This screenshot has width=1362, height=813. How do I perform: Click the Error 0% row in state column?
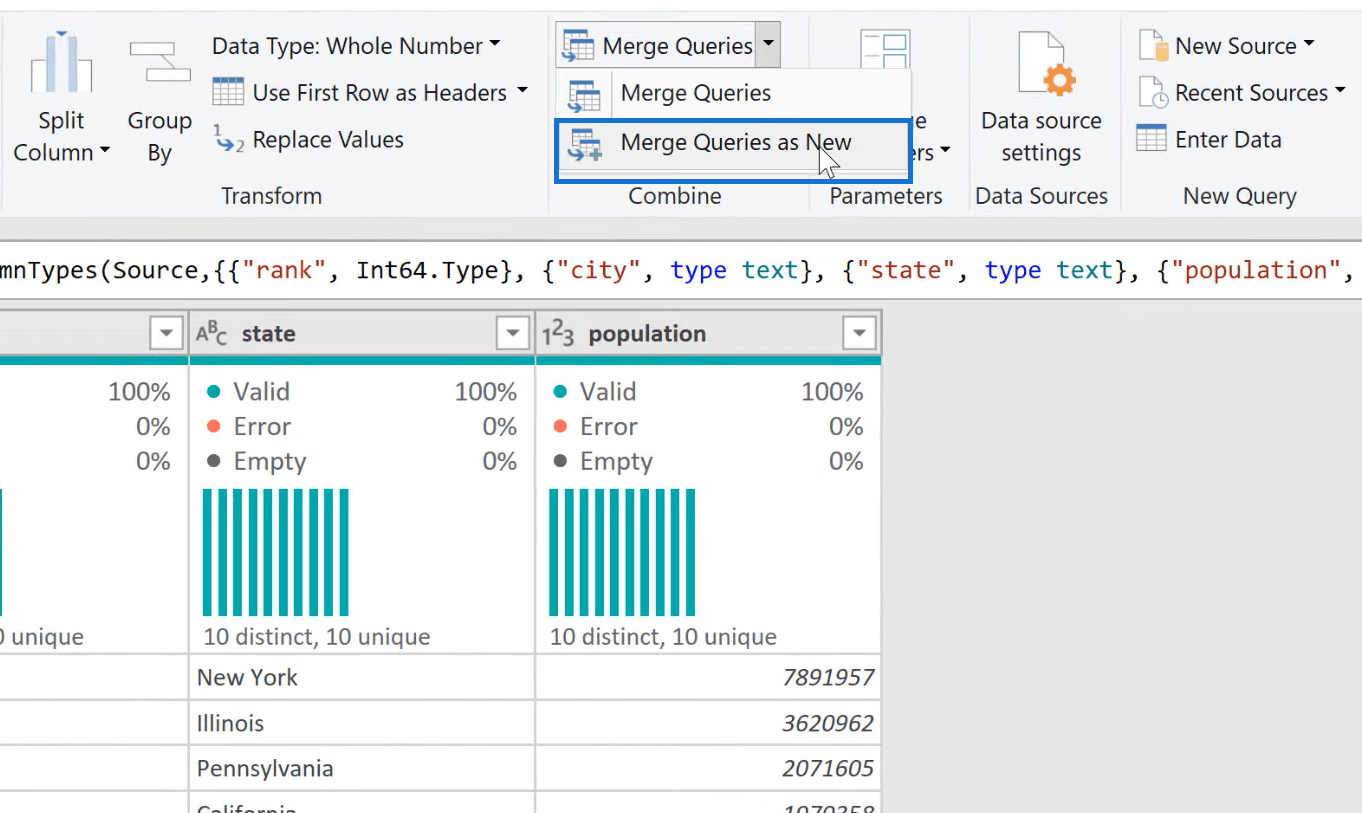point(361,427)
